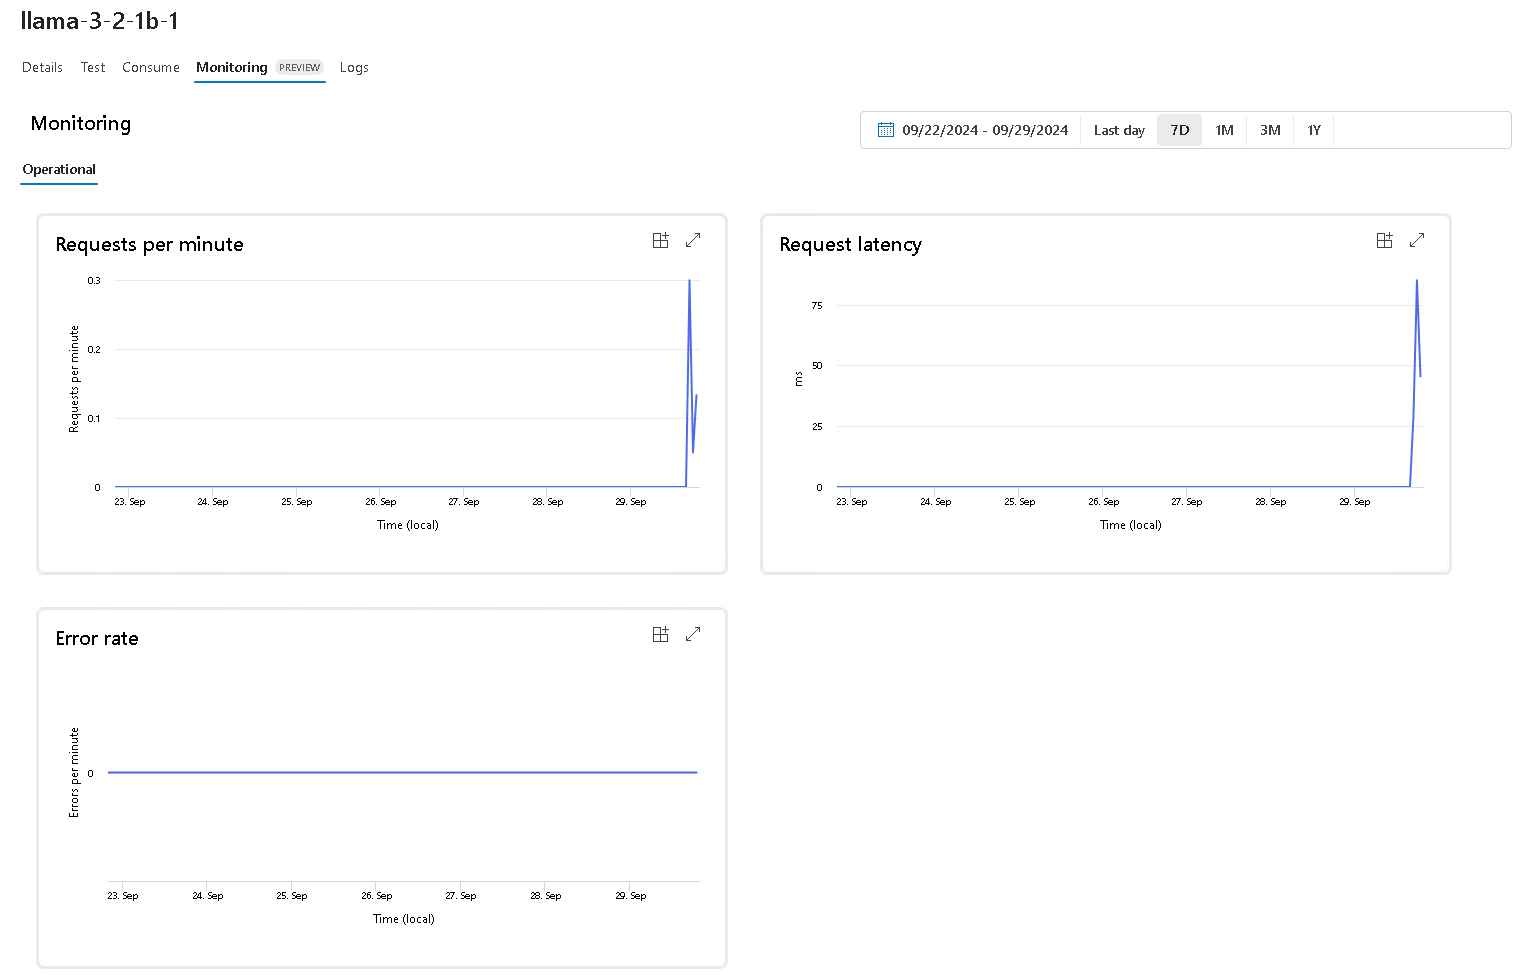Expand the Requests per minute chart fullscreen
This screenshot has width=1513, height=978.
pyautogui.click(x=693, y=240)
